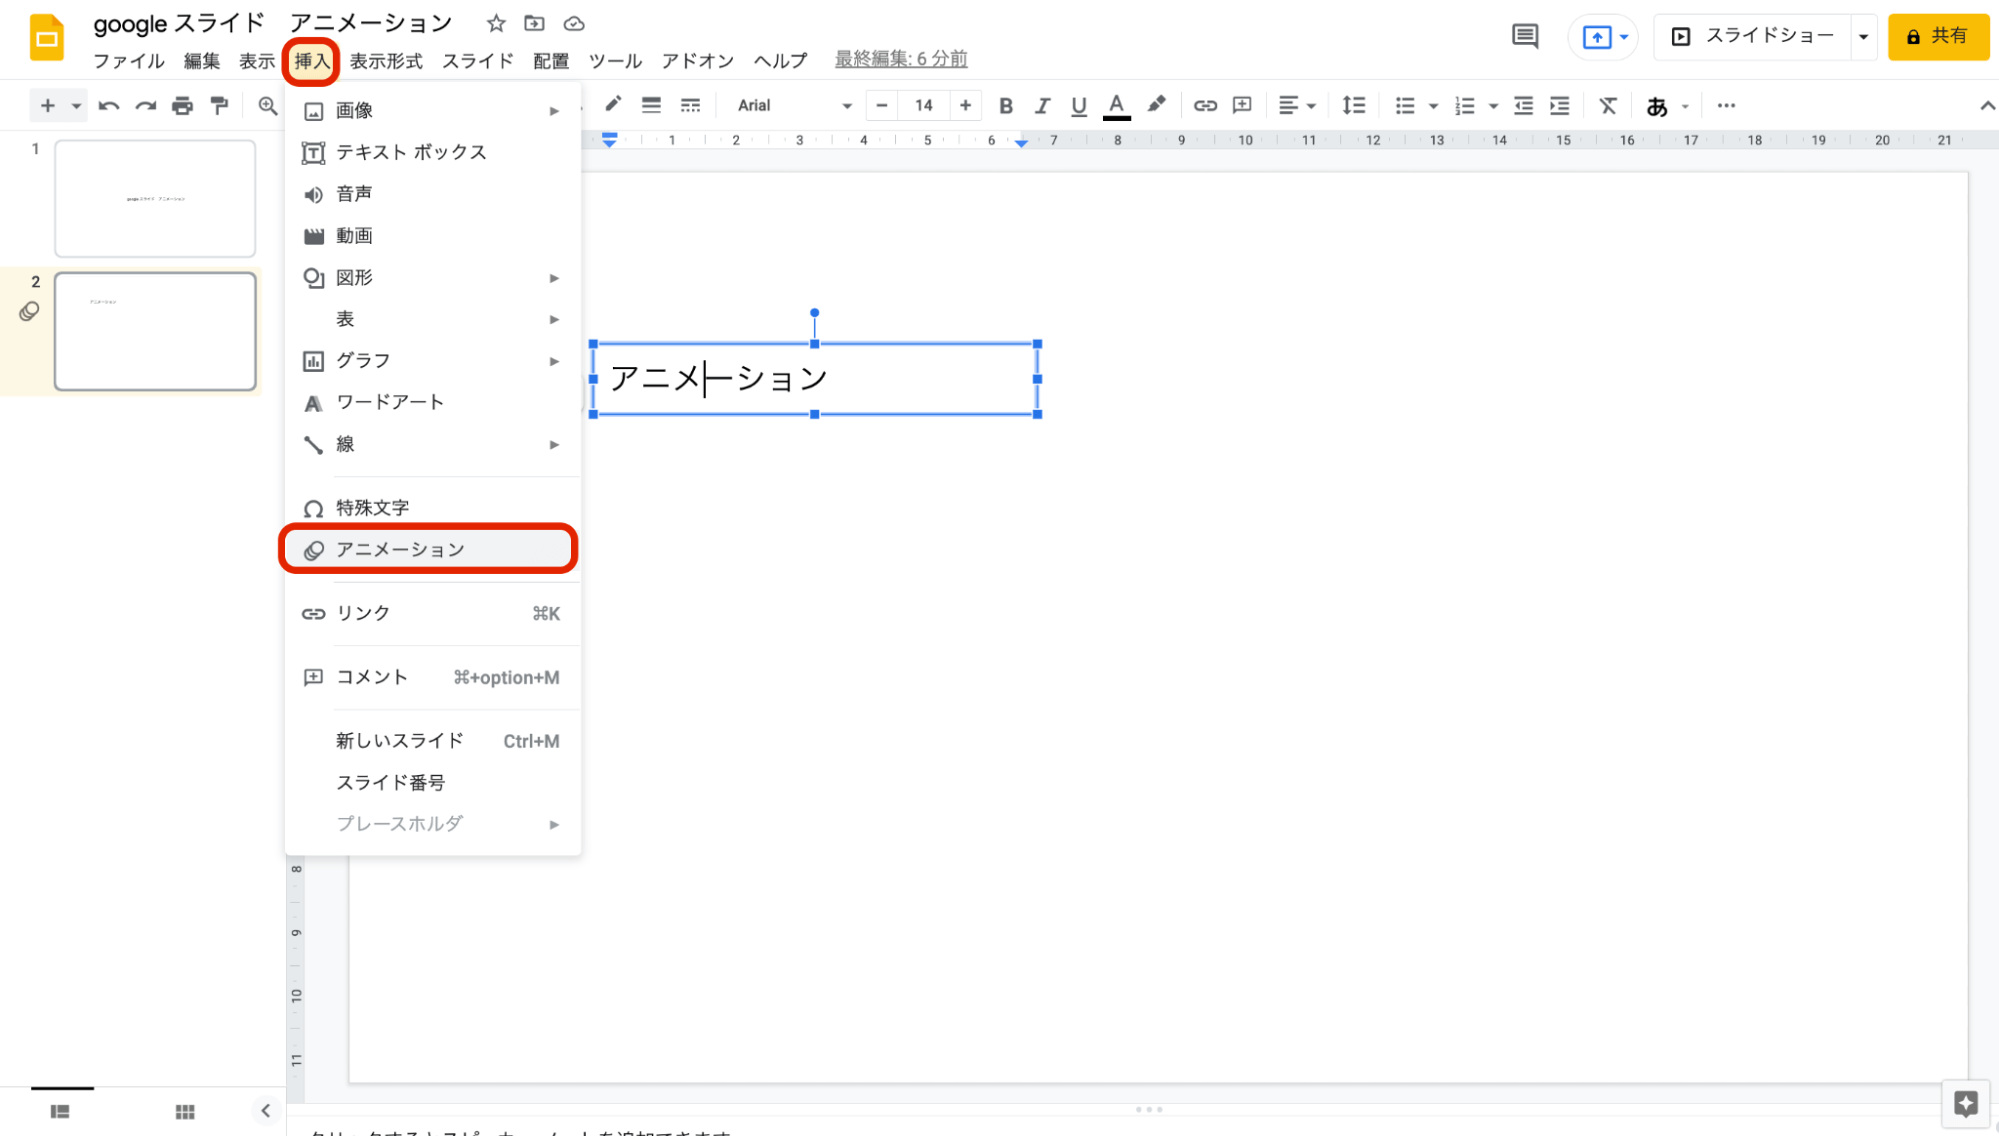Open text alignment dropdown
This screenshot has width=1999, height=1137.
(1297, 105)
